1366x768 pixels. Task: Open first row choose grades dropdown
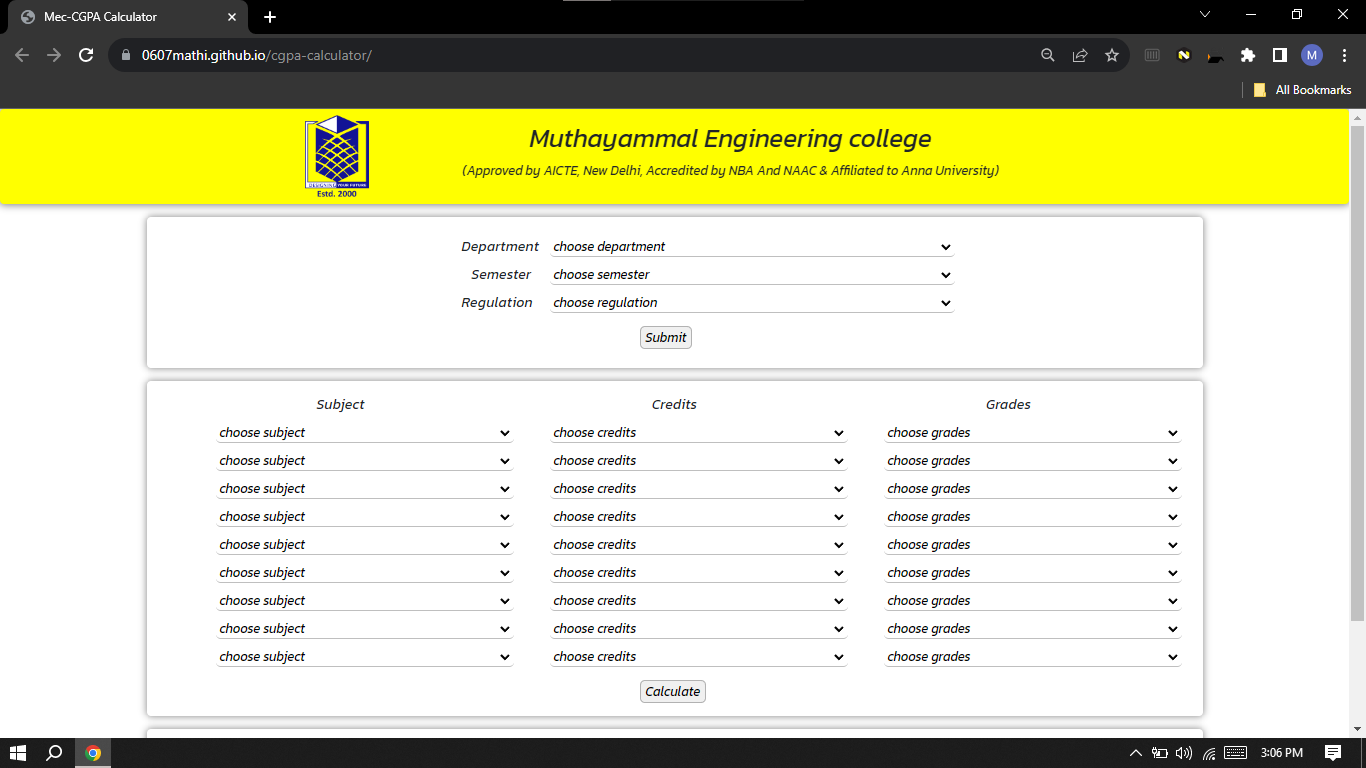point(1033,433)
